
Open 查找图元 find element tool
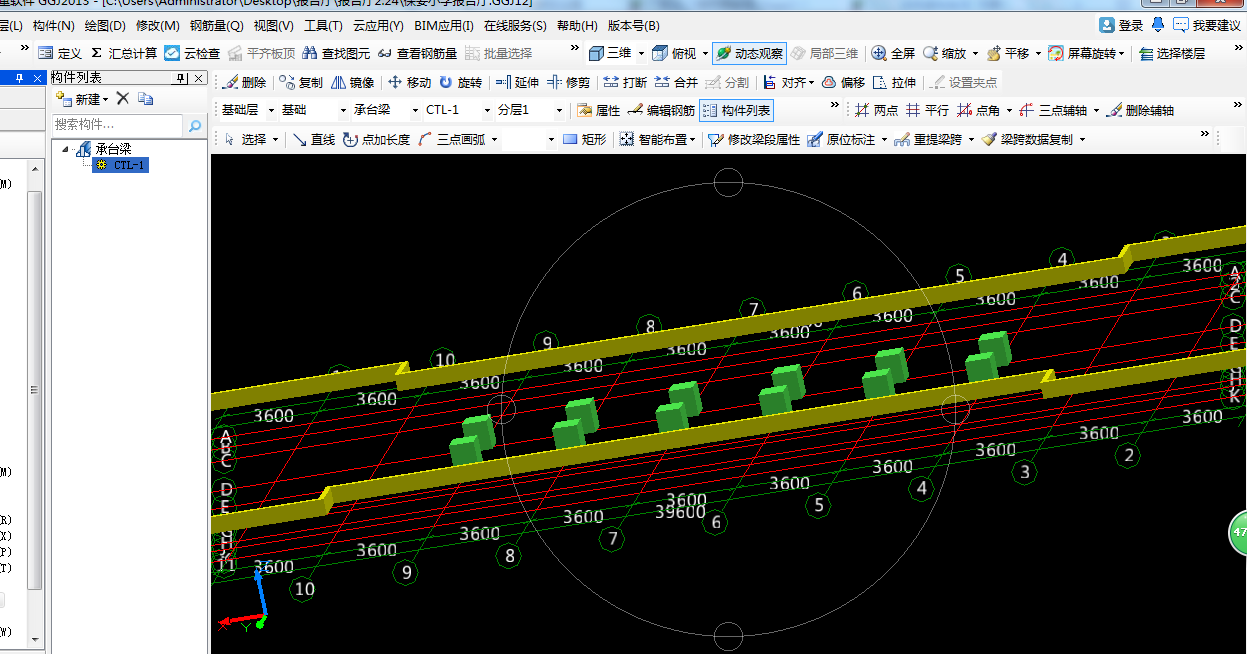(336, 53)
